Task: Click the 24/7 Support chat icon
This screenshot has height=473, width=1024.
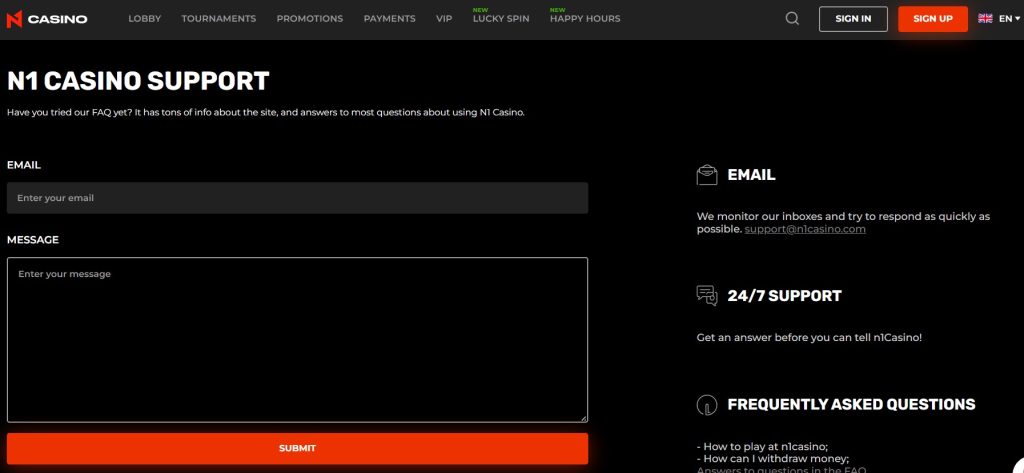Action: tap(707, 295)
